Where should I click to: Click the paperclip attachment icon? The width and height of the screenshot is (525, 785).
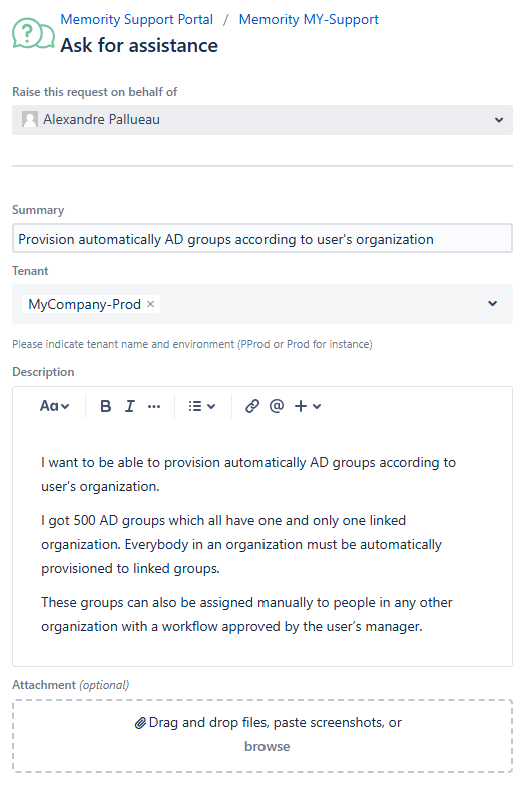coord(140,723)
